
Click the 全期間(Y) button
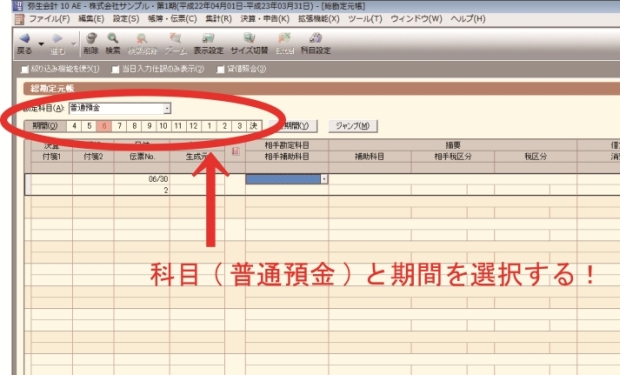(x=293, y=126)
